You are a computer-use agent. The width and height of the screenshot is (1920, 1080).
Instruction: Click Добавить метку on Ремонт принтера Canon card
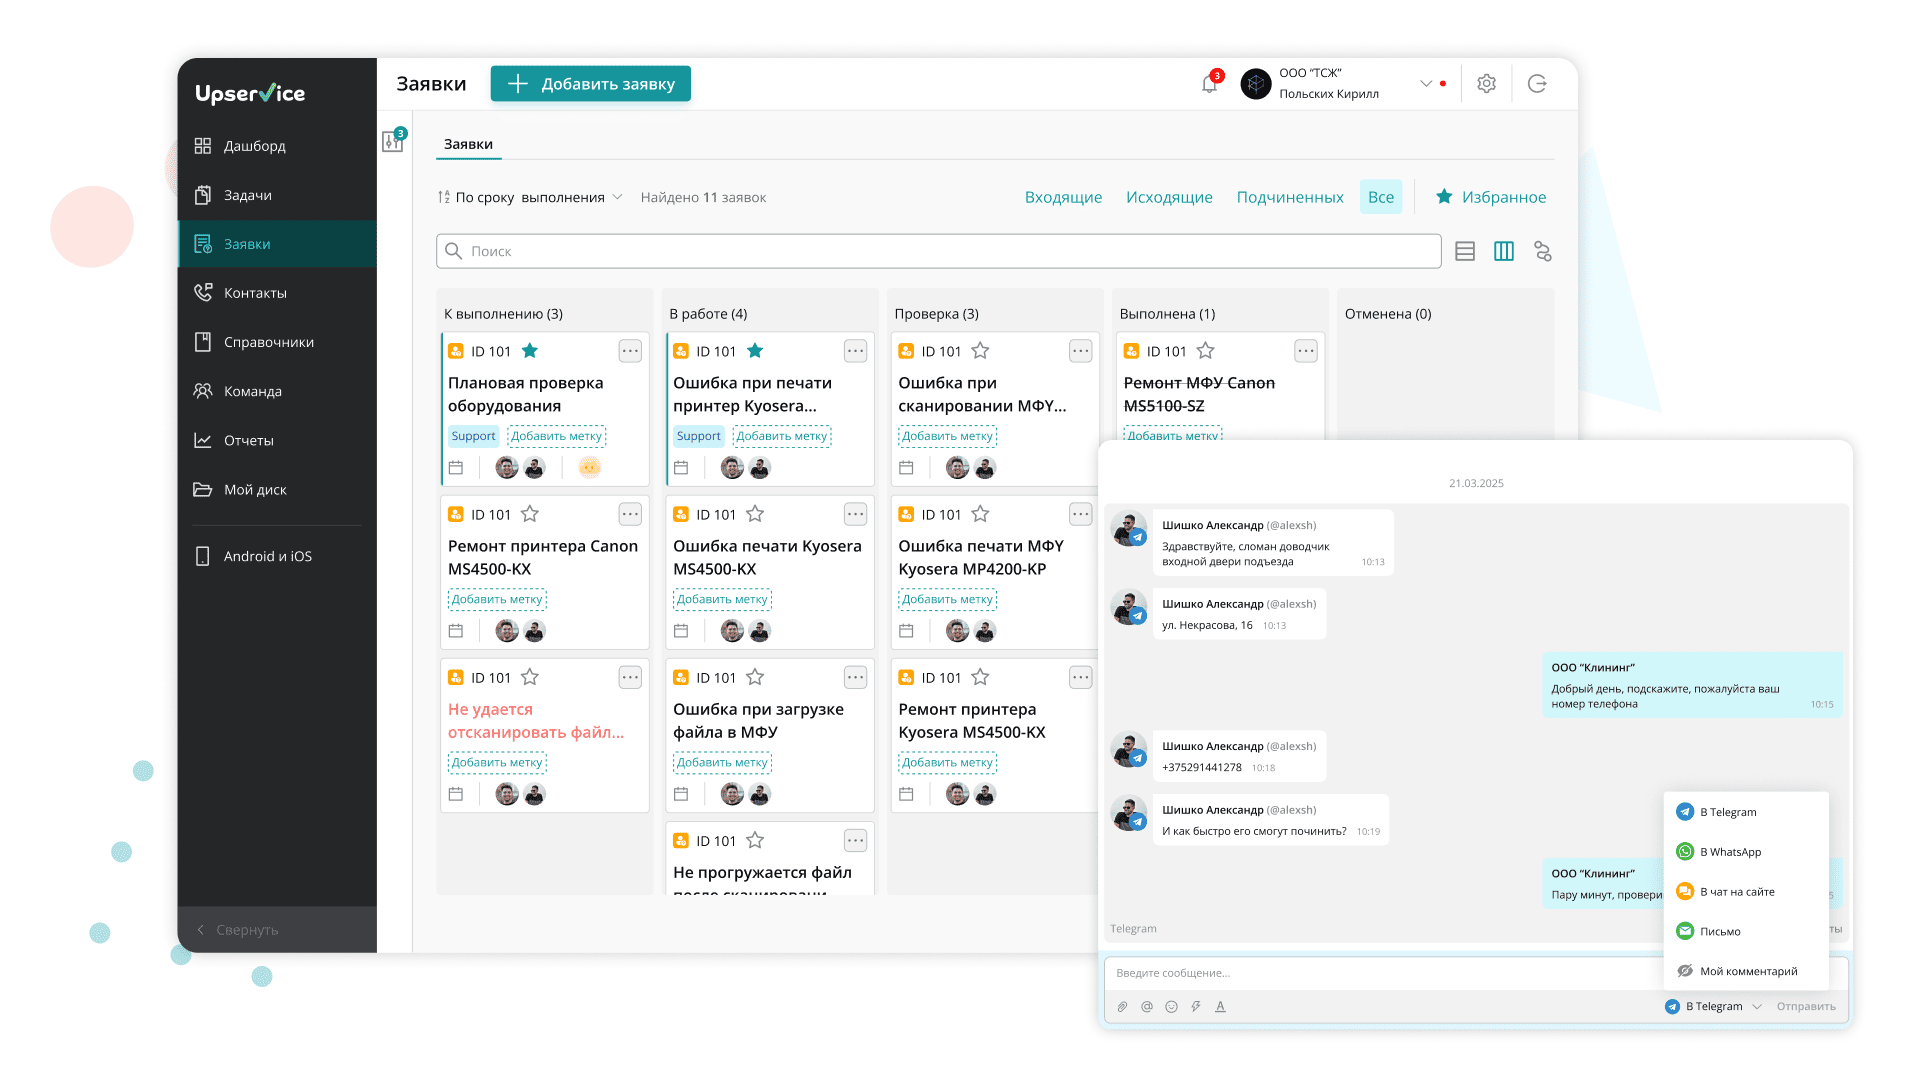point(497,599)
